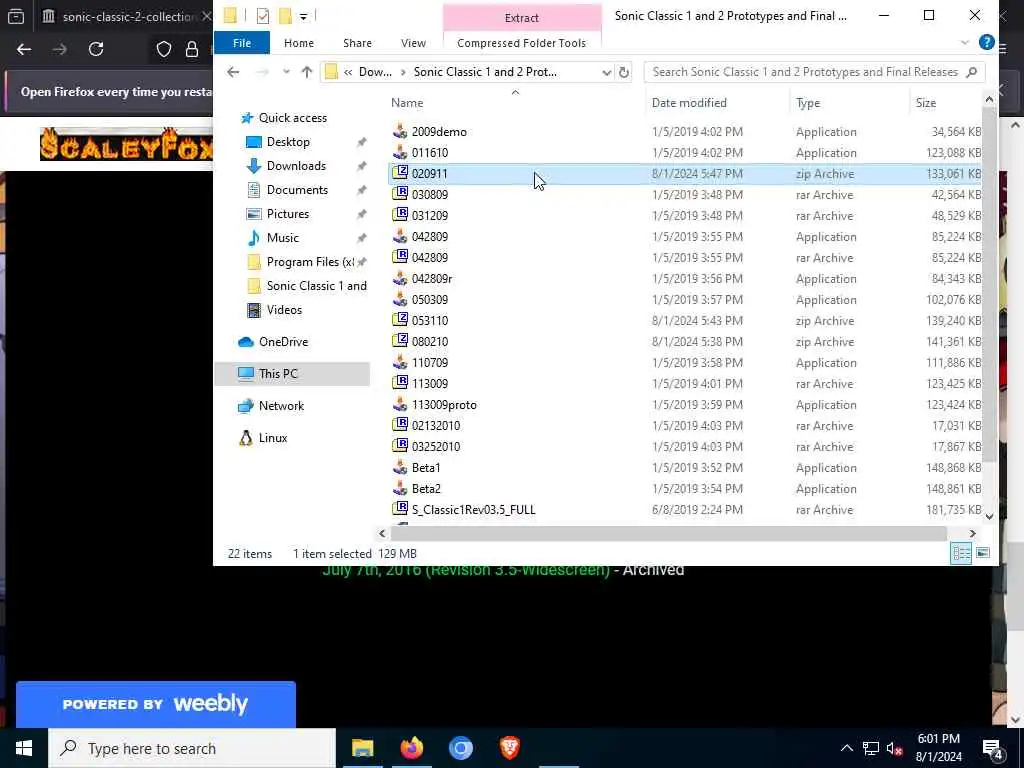Select the 030809 rar archive
Viewport: 1024px width, 768px height.
[x=430, y=195]
